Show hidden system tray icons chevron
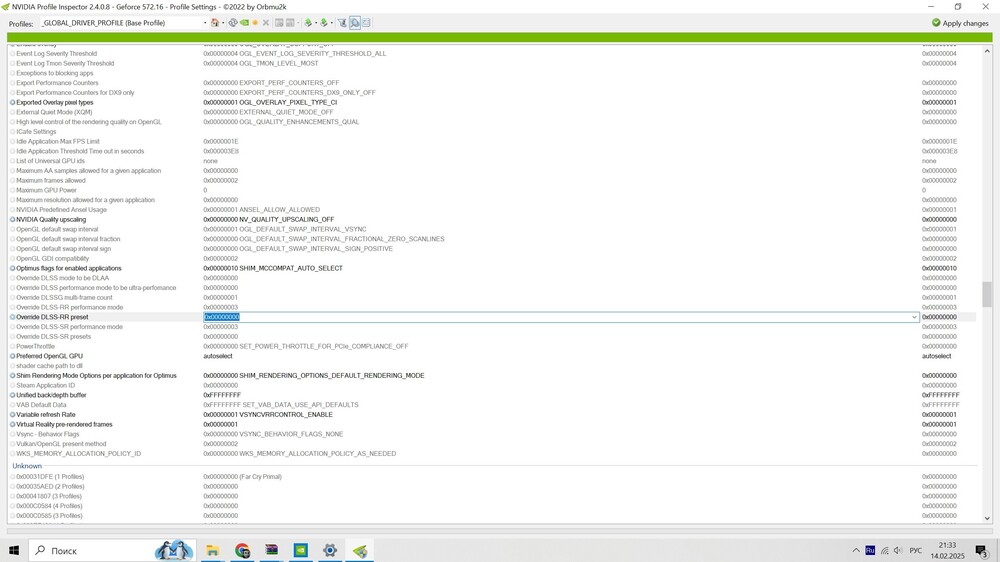Screen dimensions: 1000x562 [x=855, y=550]
